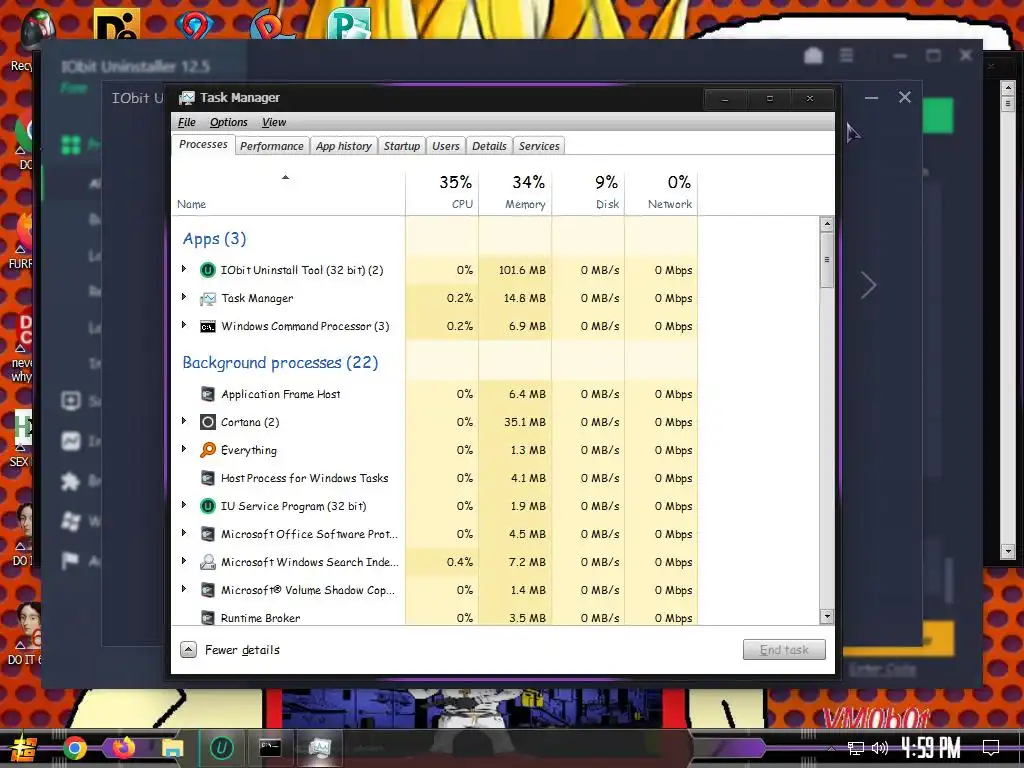Click the clock showing 4:59 PM
Image resolution: width=1024 pixels, height=768 pixels.
[931, 748]
